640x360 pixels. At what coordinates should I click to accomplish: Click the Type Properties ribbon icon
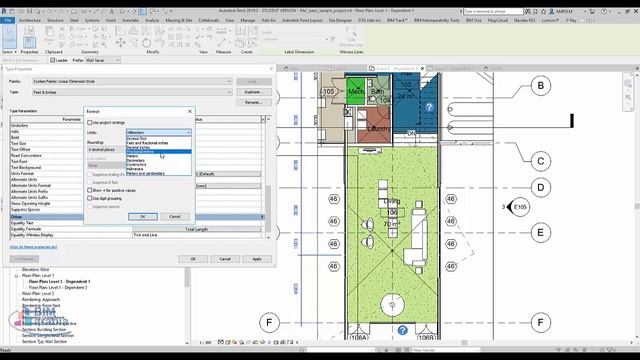29,30
